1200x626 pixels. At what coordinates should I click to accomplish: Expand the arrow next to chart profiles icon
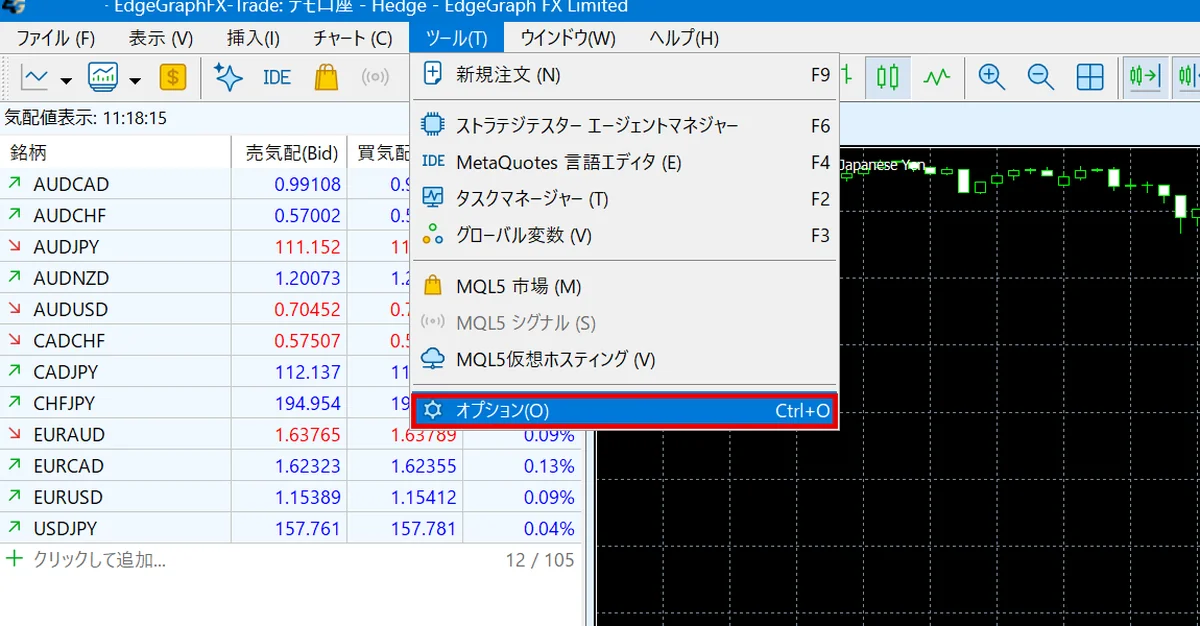pyautogui.click(x=135, y=80)
